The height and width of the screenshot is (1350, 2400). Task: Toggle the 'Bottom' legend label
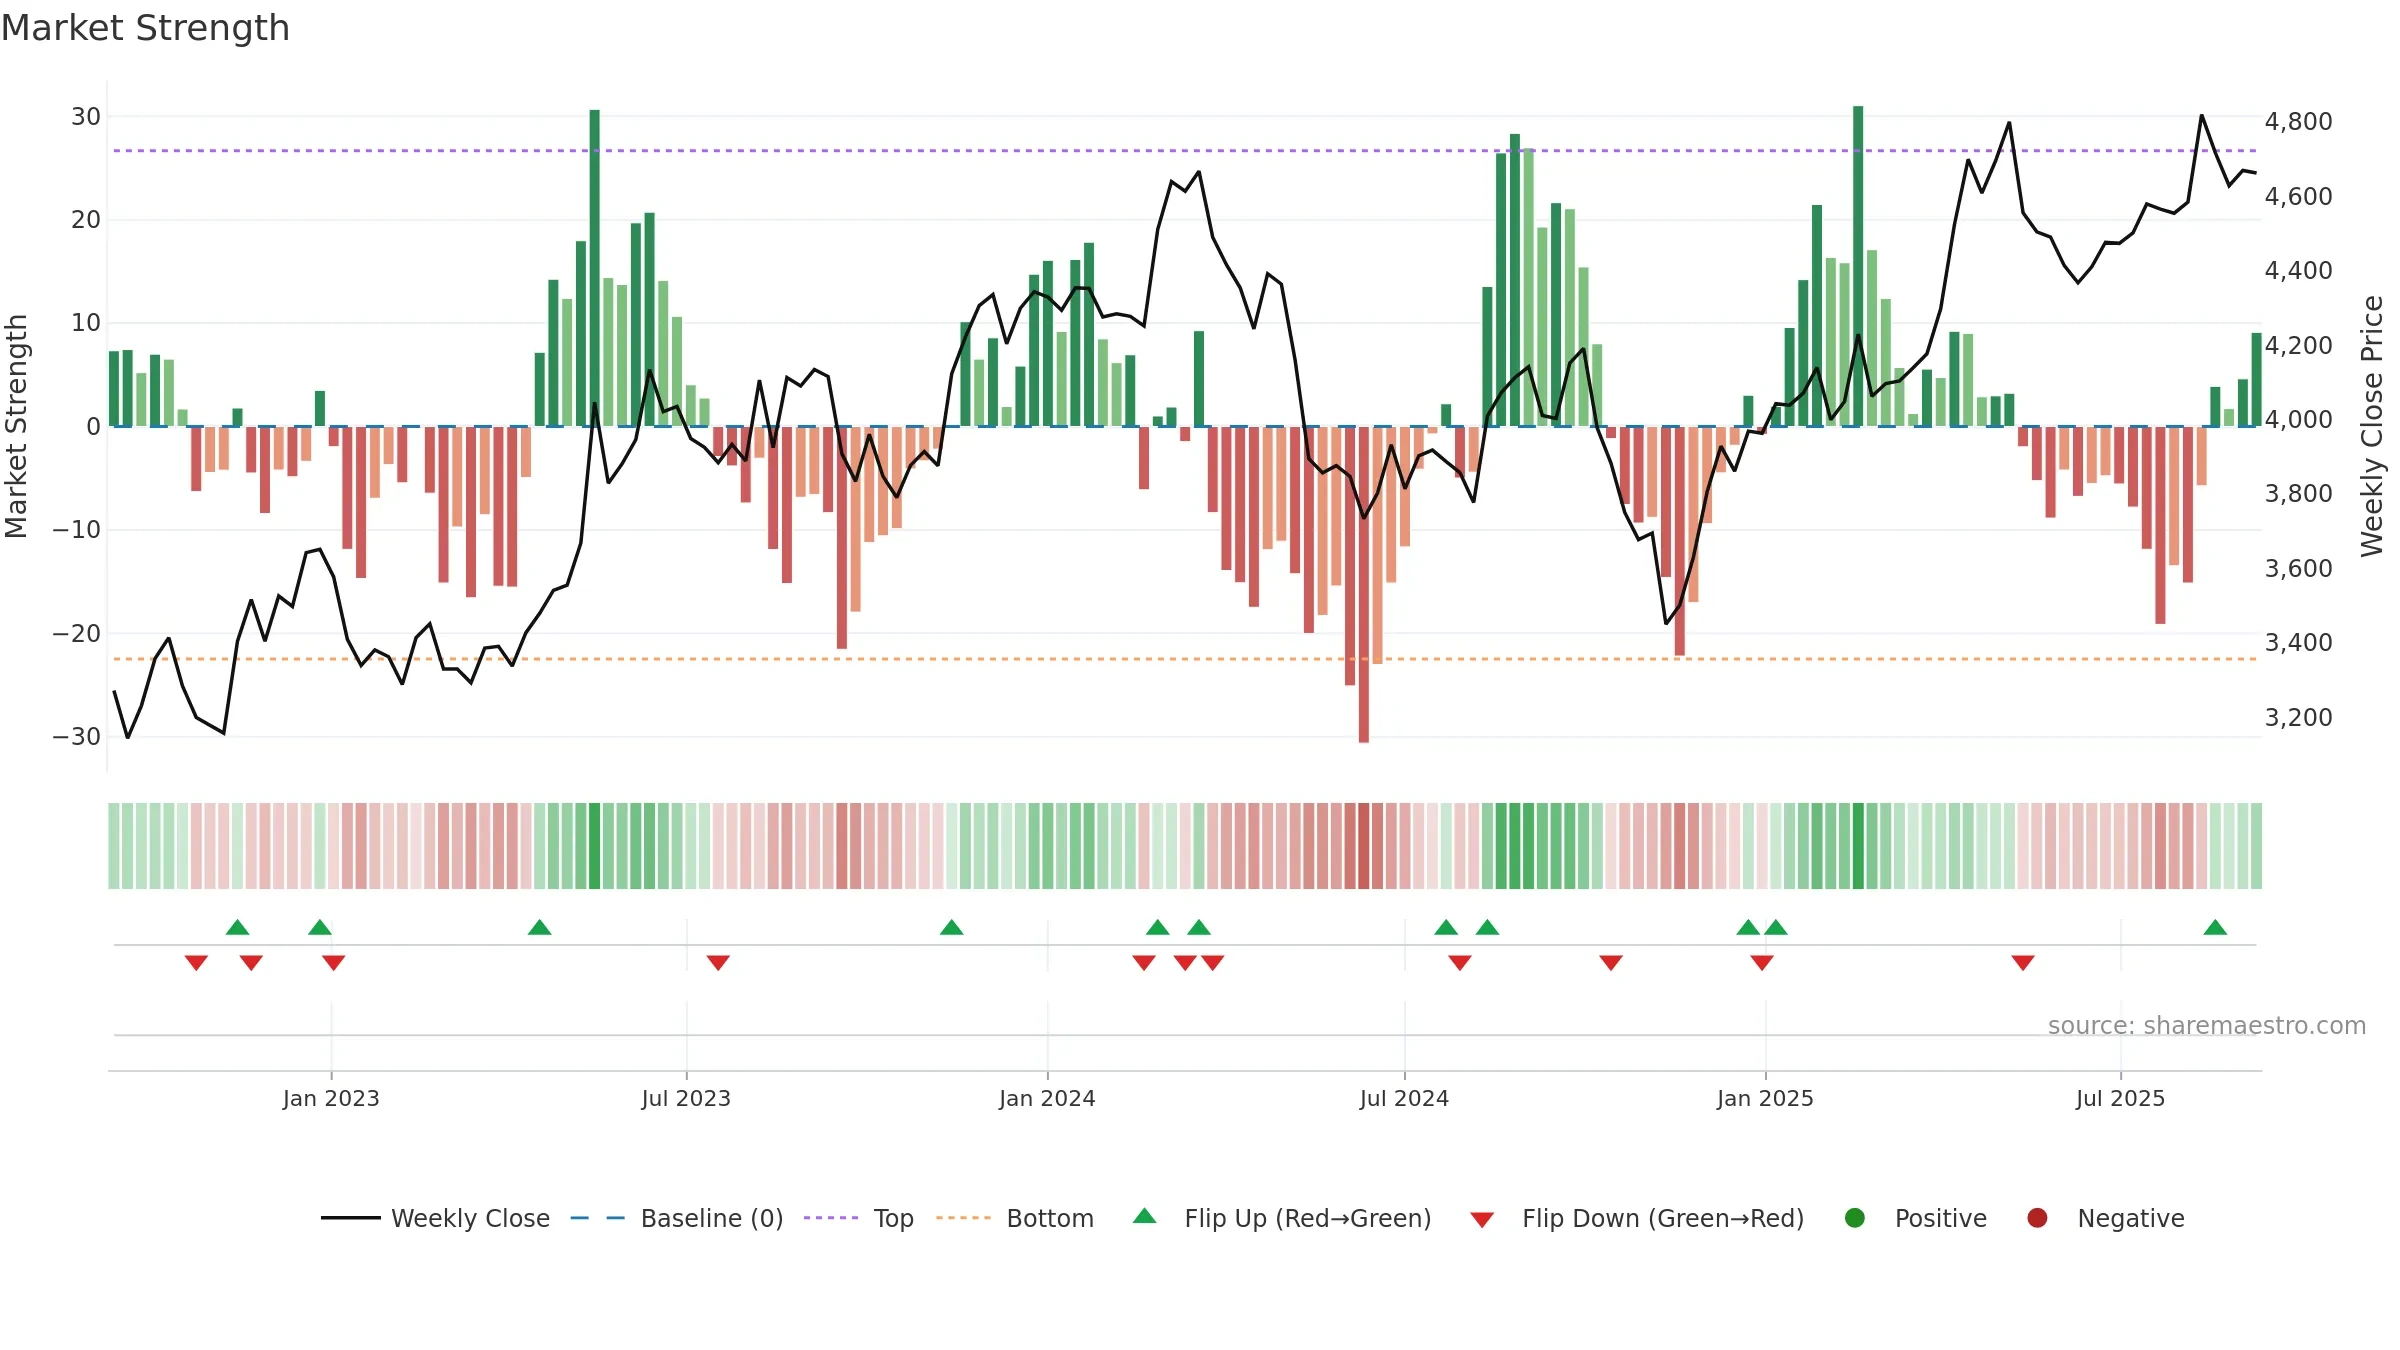tap(1050, 1218)
